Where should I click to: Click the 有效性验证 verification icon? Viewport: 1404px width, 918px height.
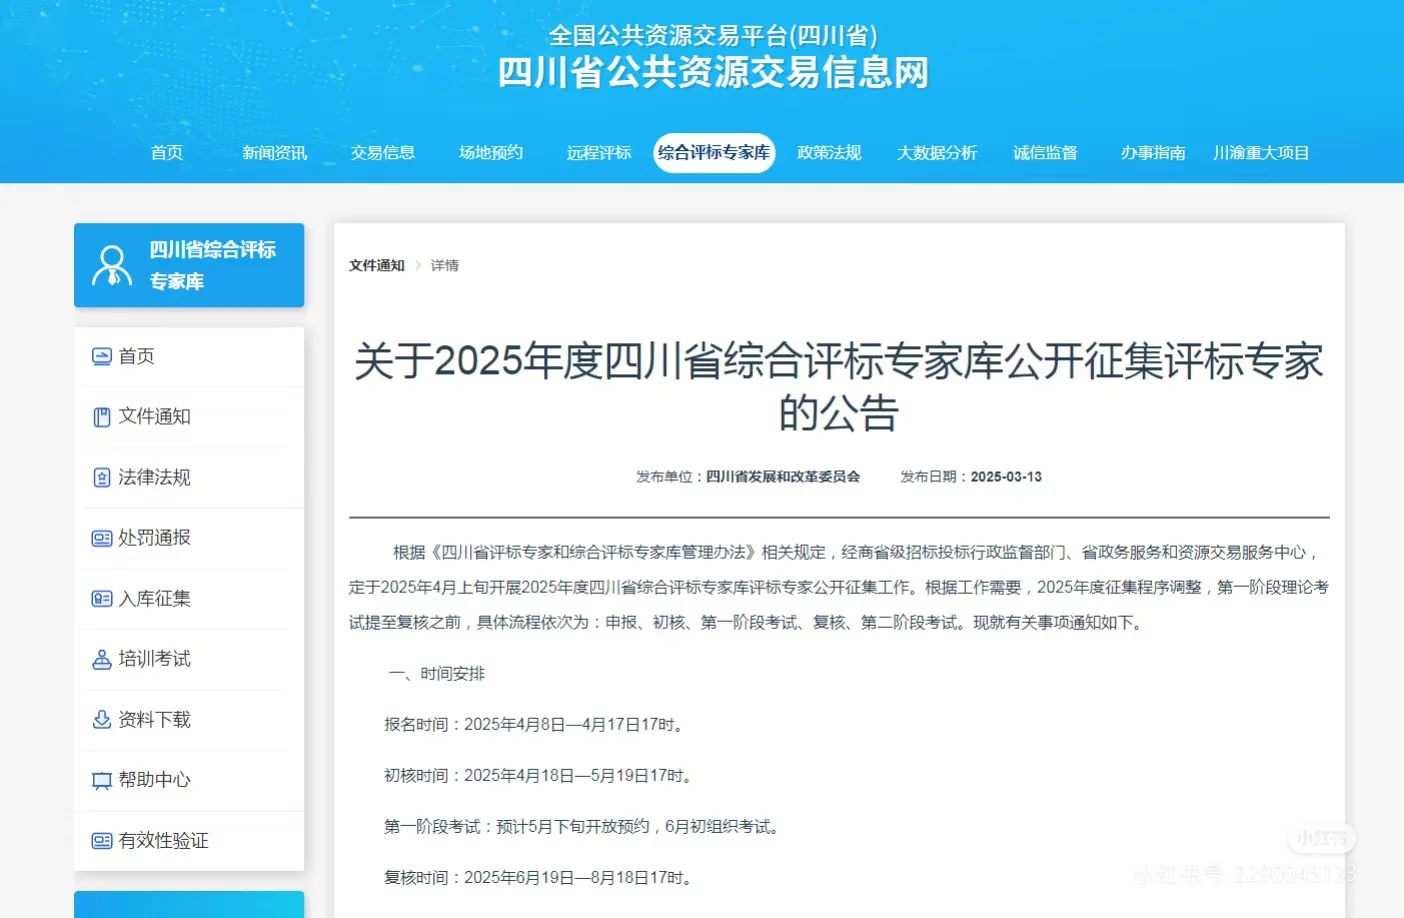coord(101,841)
